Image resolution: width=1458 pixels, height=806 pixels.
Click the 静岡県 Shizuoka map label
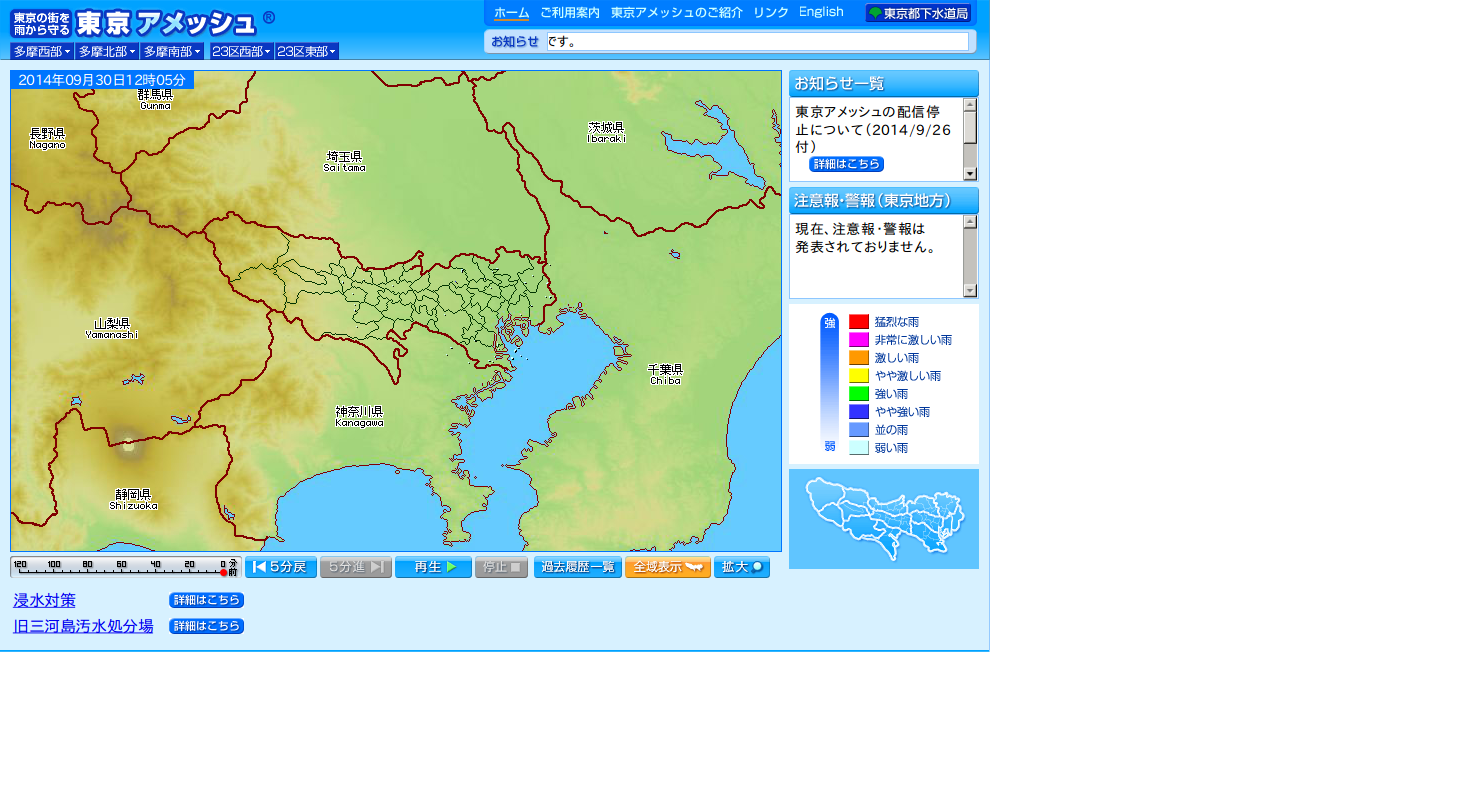[x=133, y=500]
